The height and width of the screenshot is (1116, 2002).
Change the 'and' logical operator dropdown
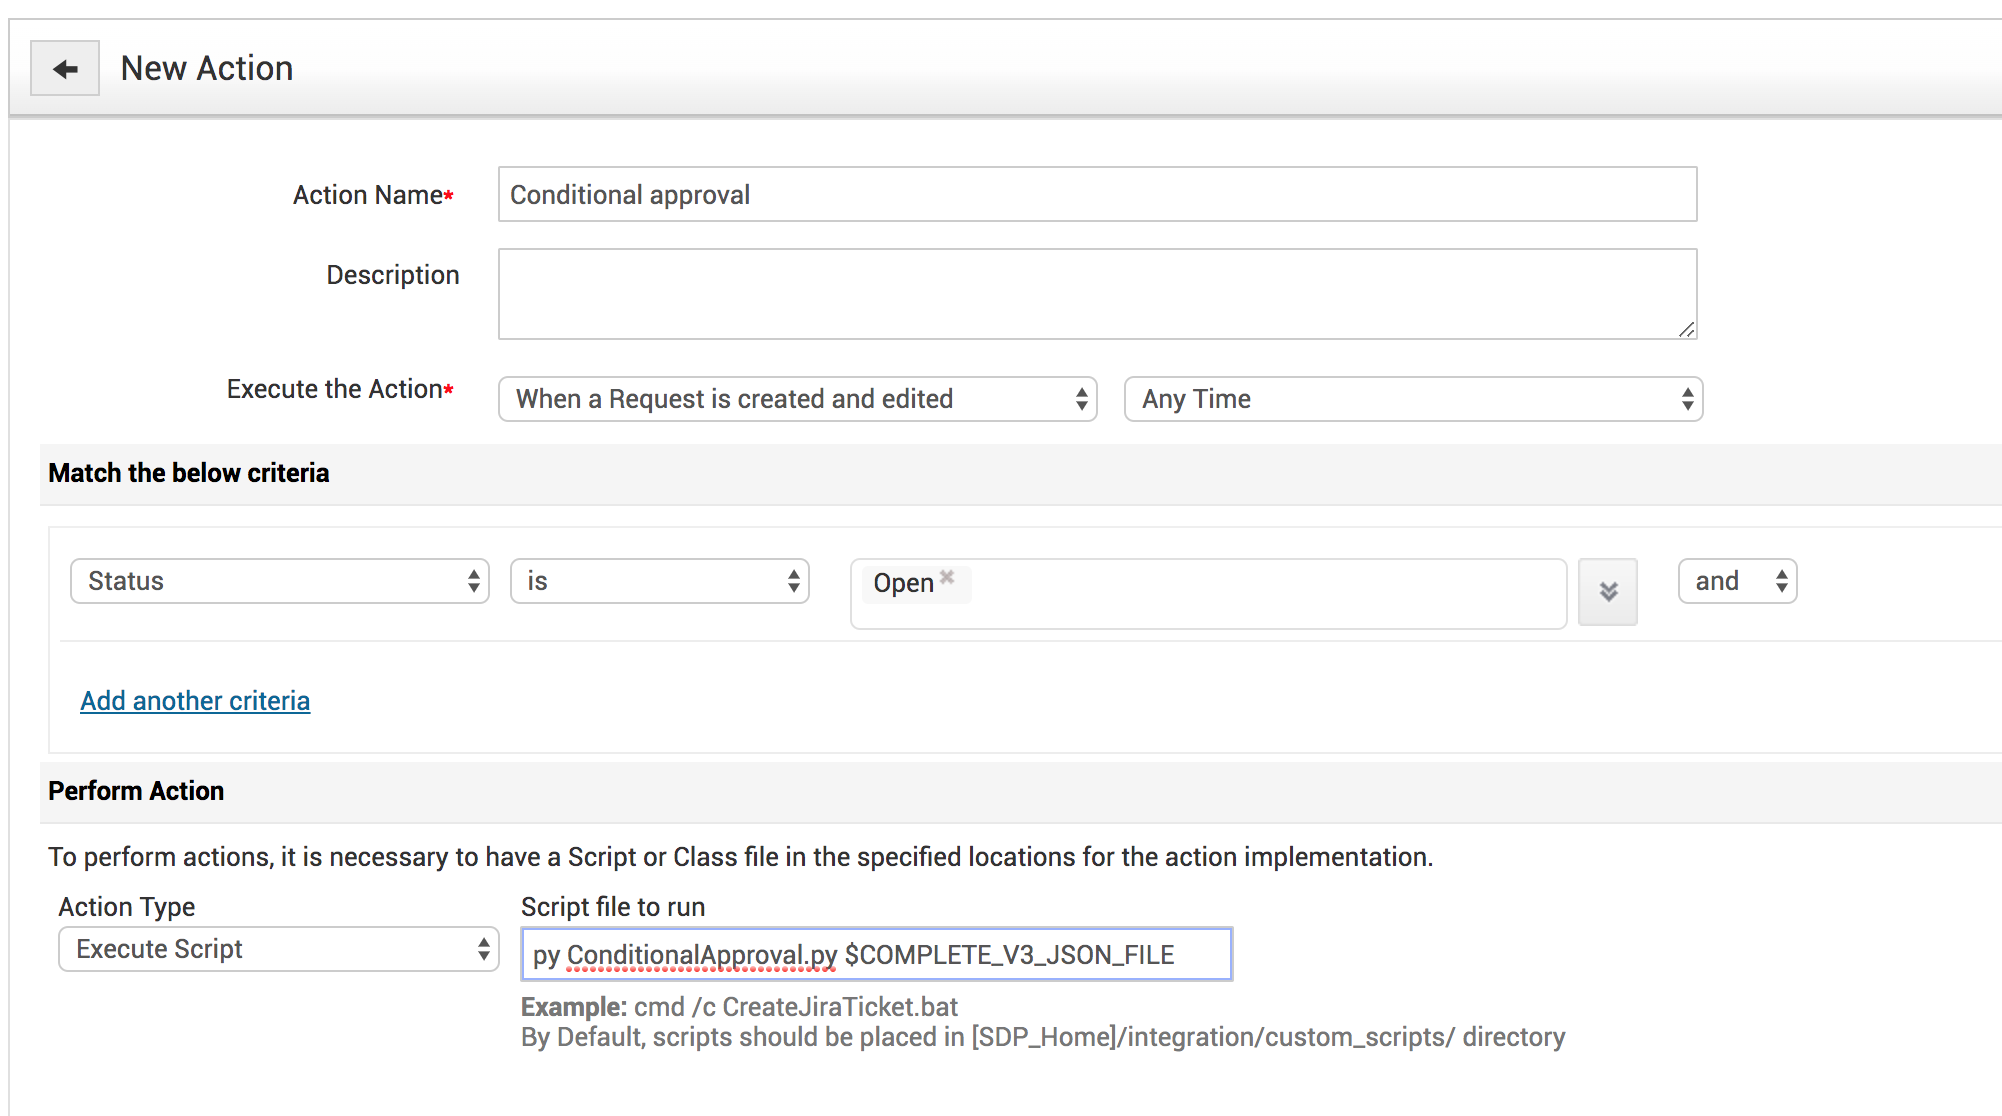[x=1737, y=581]
